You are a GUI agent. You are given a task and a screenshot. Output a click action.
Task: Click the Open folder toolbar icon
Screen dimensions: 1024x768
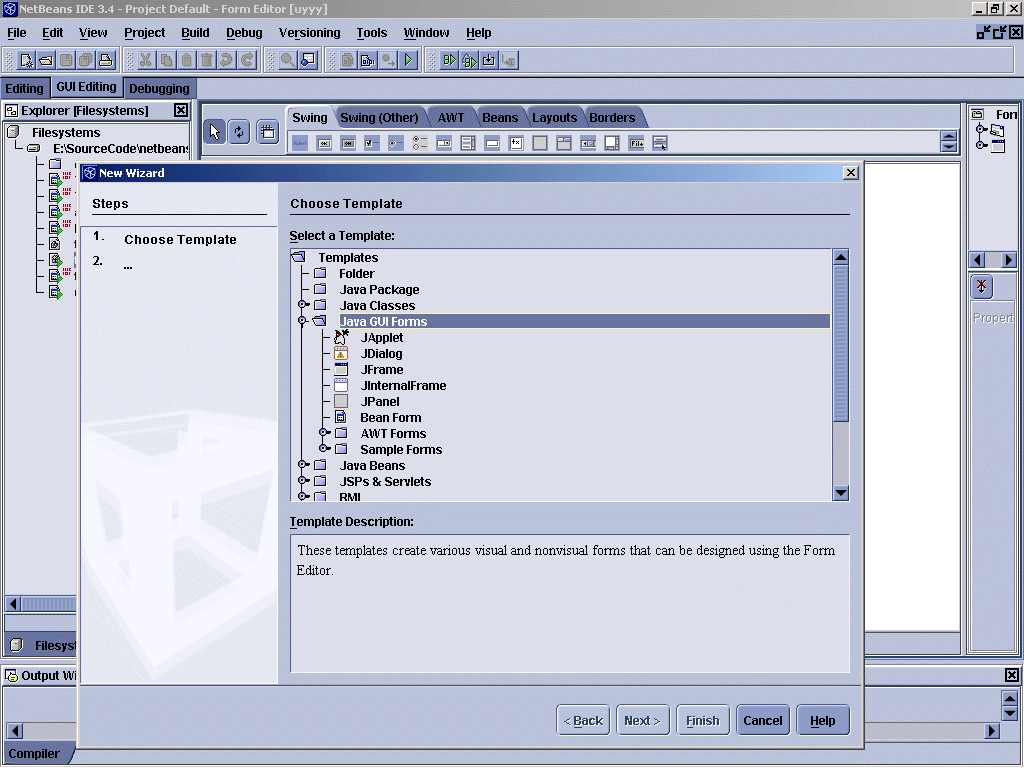[x=46, y=61]
